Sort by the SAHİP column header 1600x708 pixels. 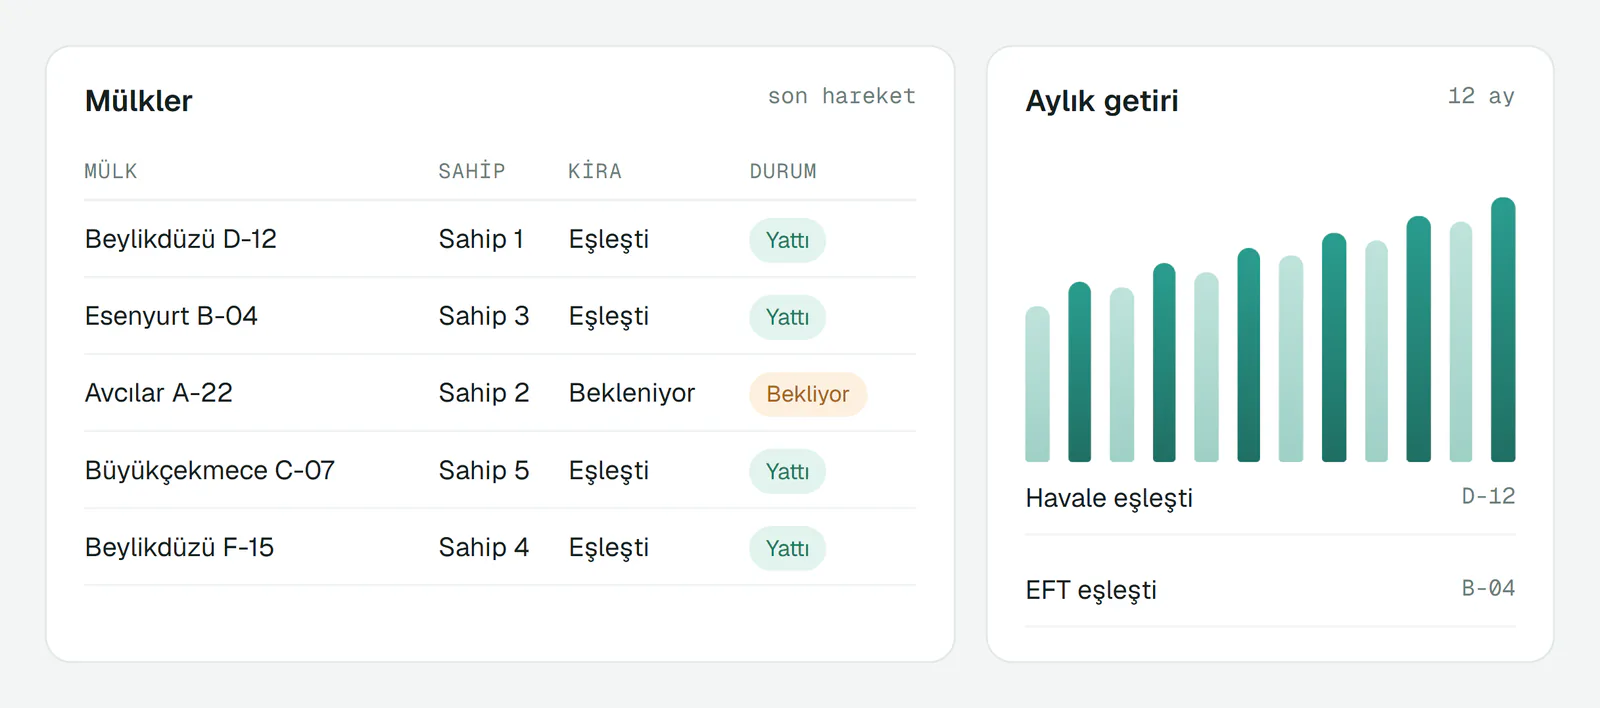pos(472,171)
